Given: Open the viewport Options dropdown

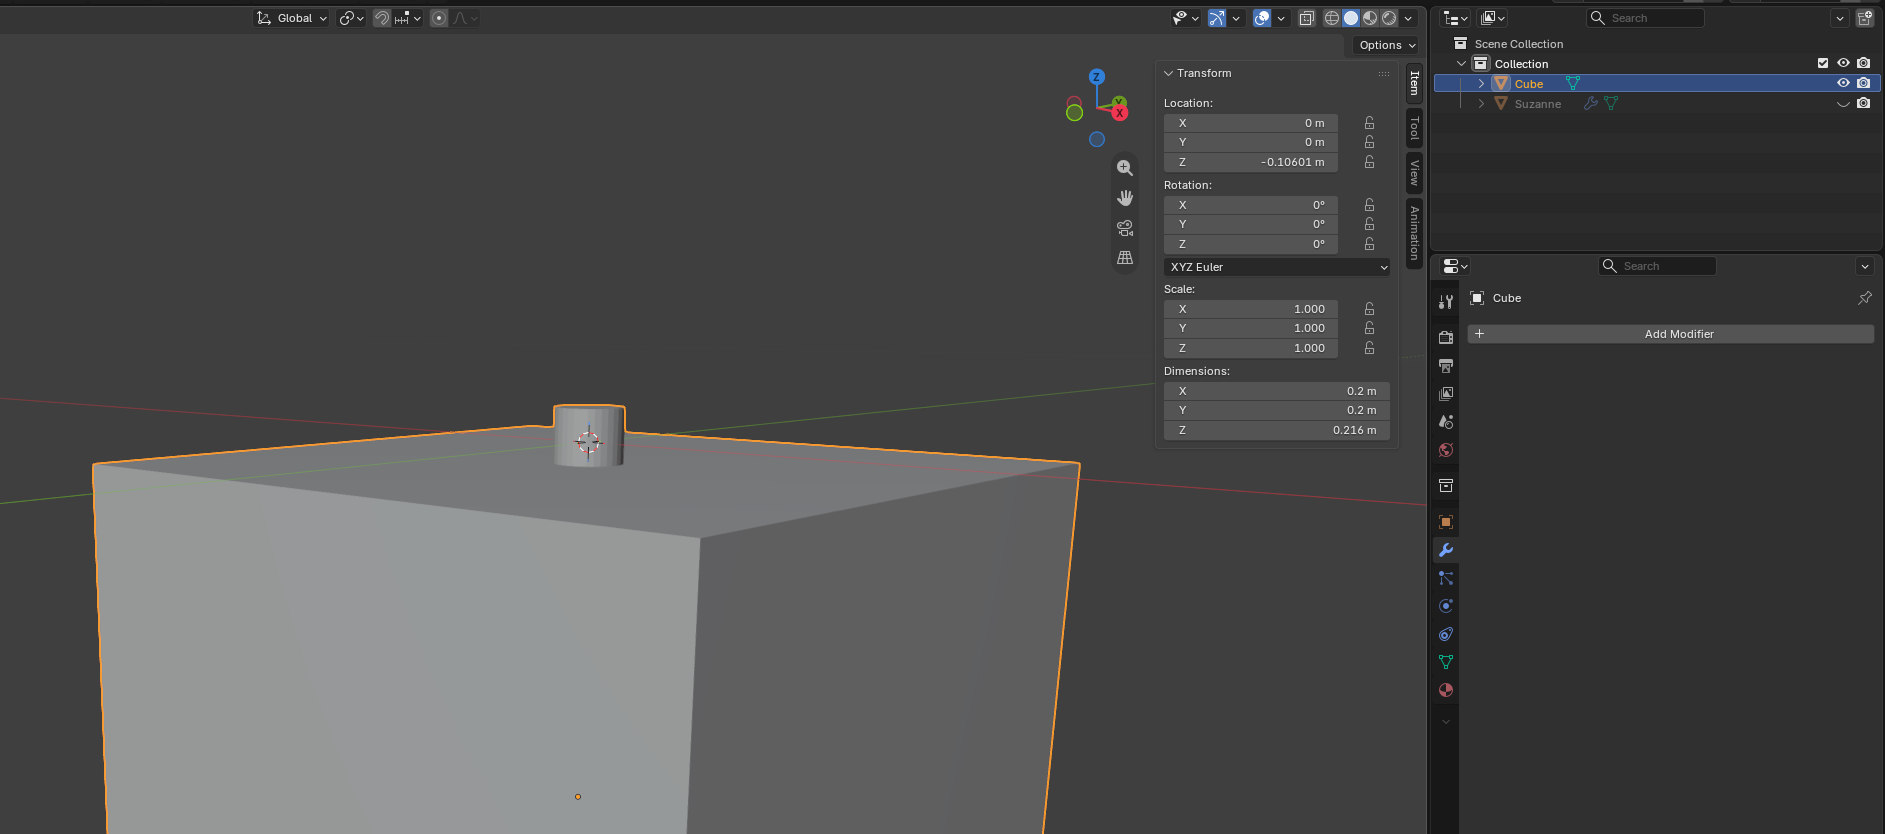Looking at the screenshot, I should click(x=1387, y=45).
